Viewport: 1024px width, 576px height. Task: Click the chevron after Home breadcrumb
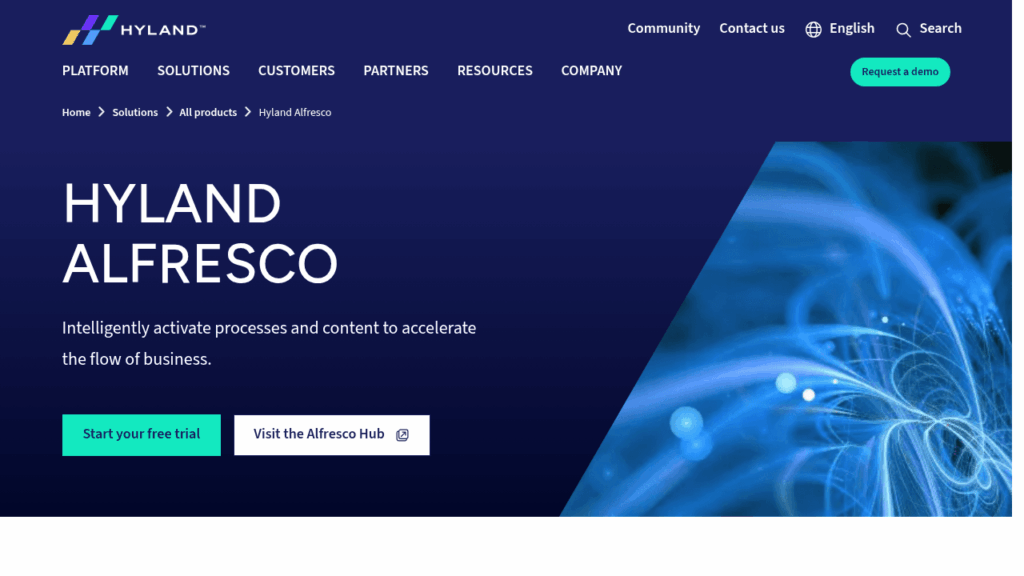click(x=101, y=112)
